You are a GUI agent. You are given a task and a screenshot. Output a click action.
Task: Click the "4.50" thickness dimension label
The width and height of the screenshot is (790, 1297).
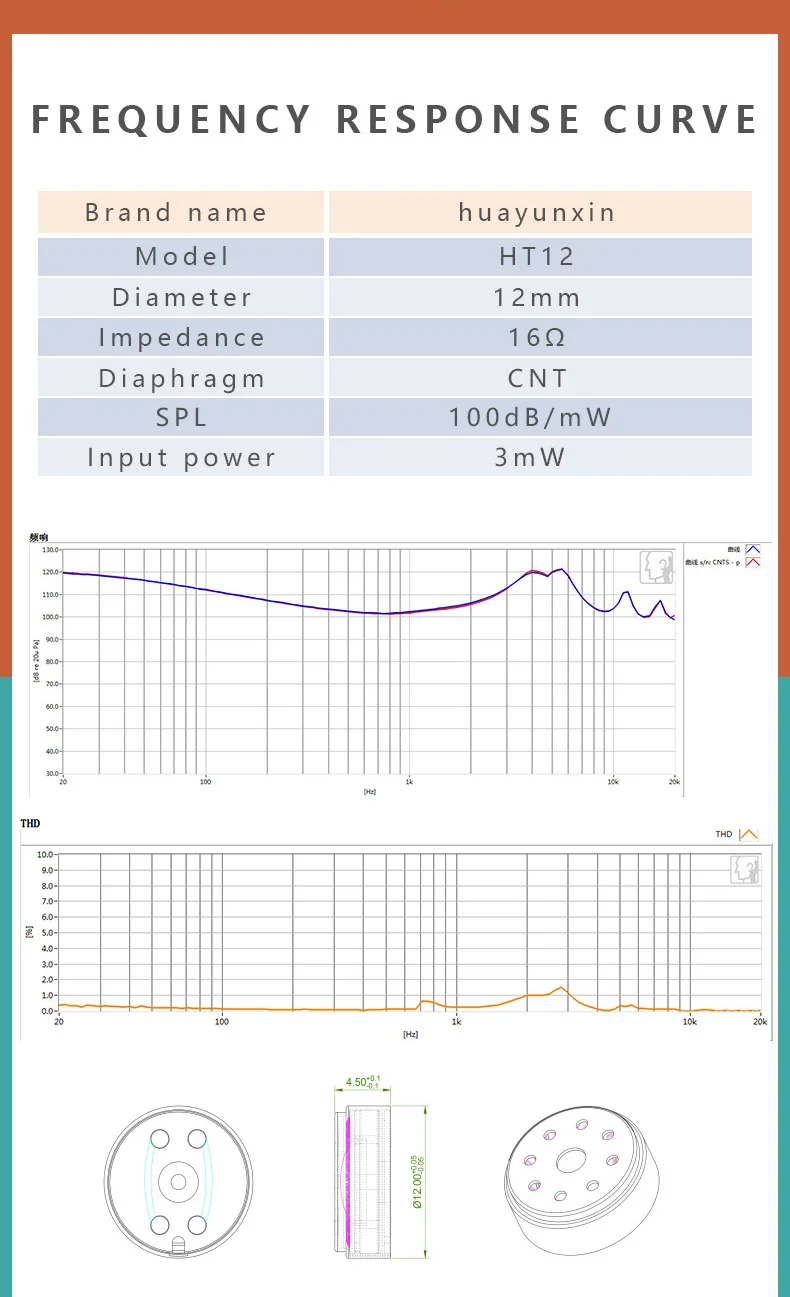point(363,1083)
